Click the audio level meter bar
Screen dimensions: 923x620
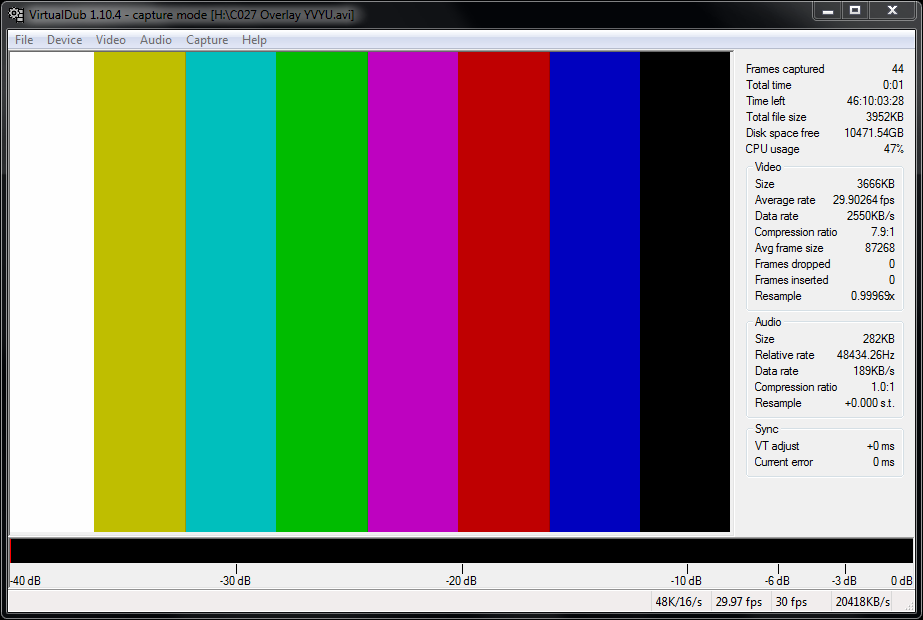[x=462, y=551]
